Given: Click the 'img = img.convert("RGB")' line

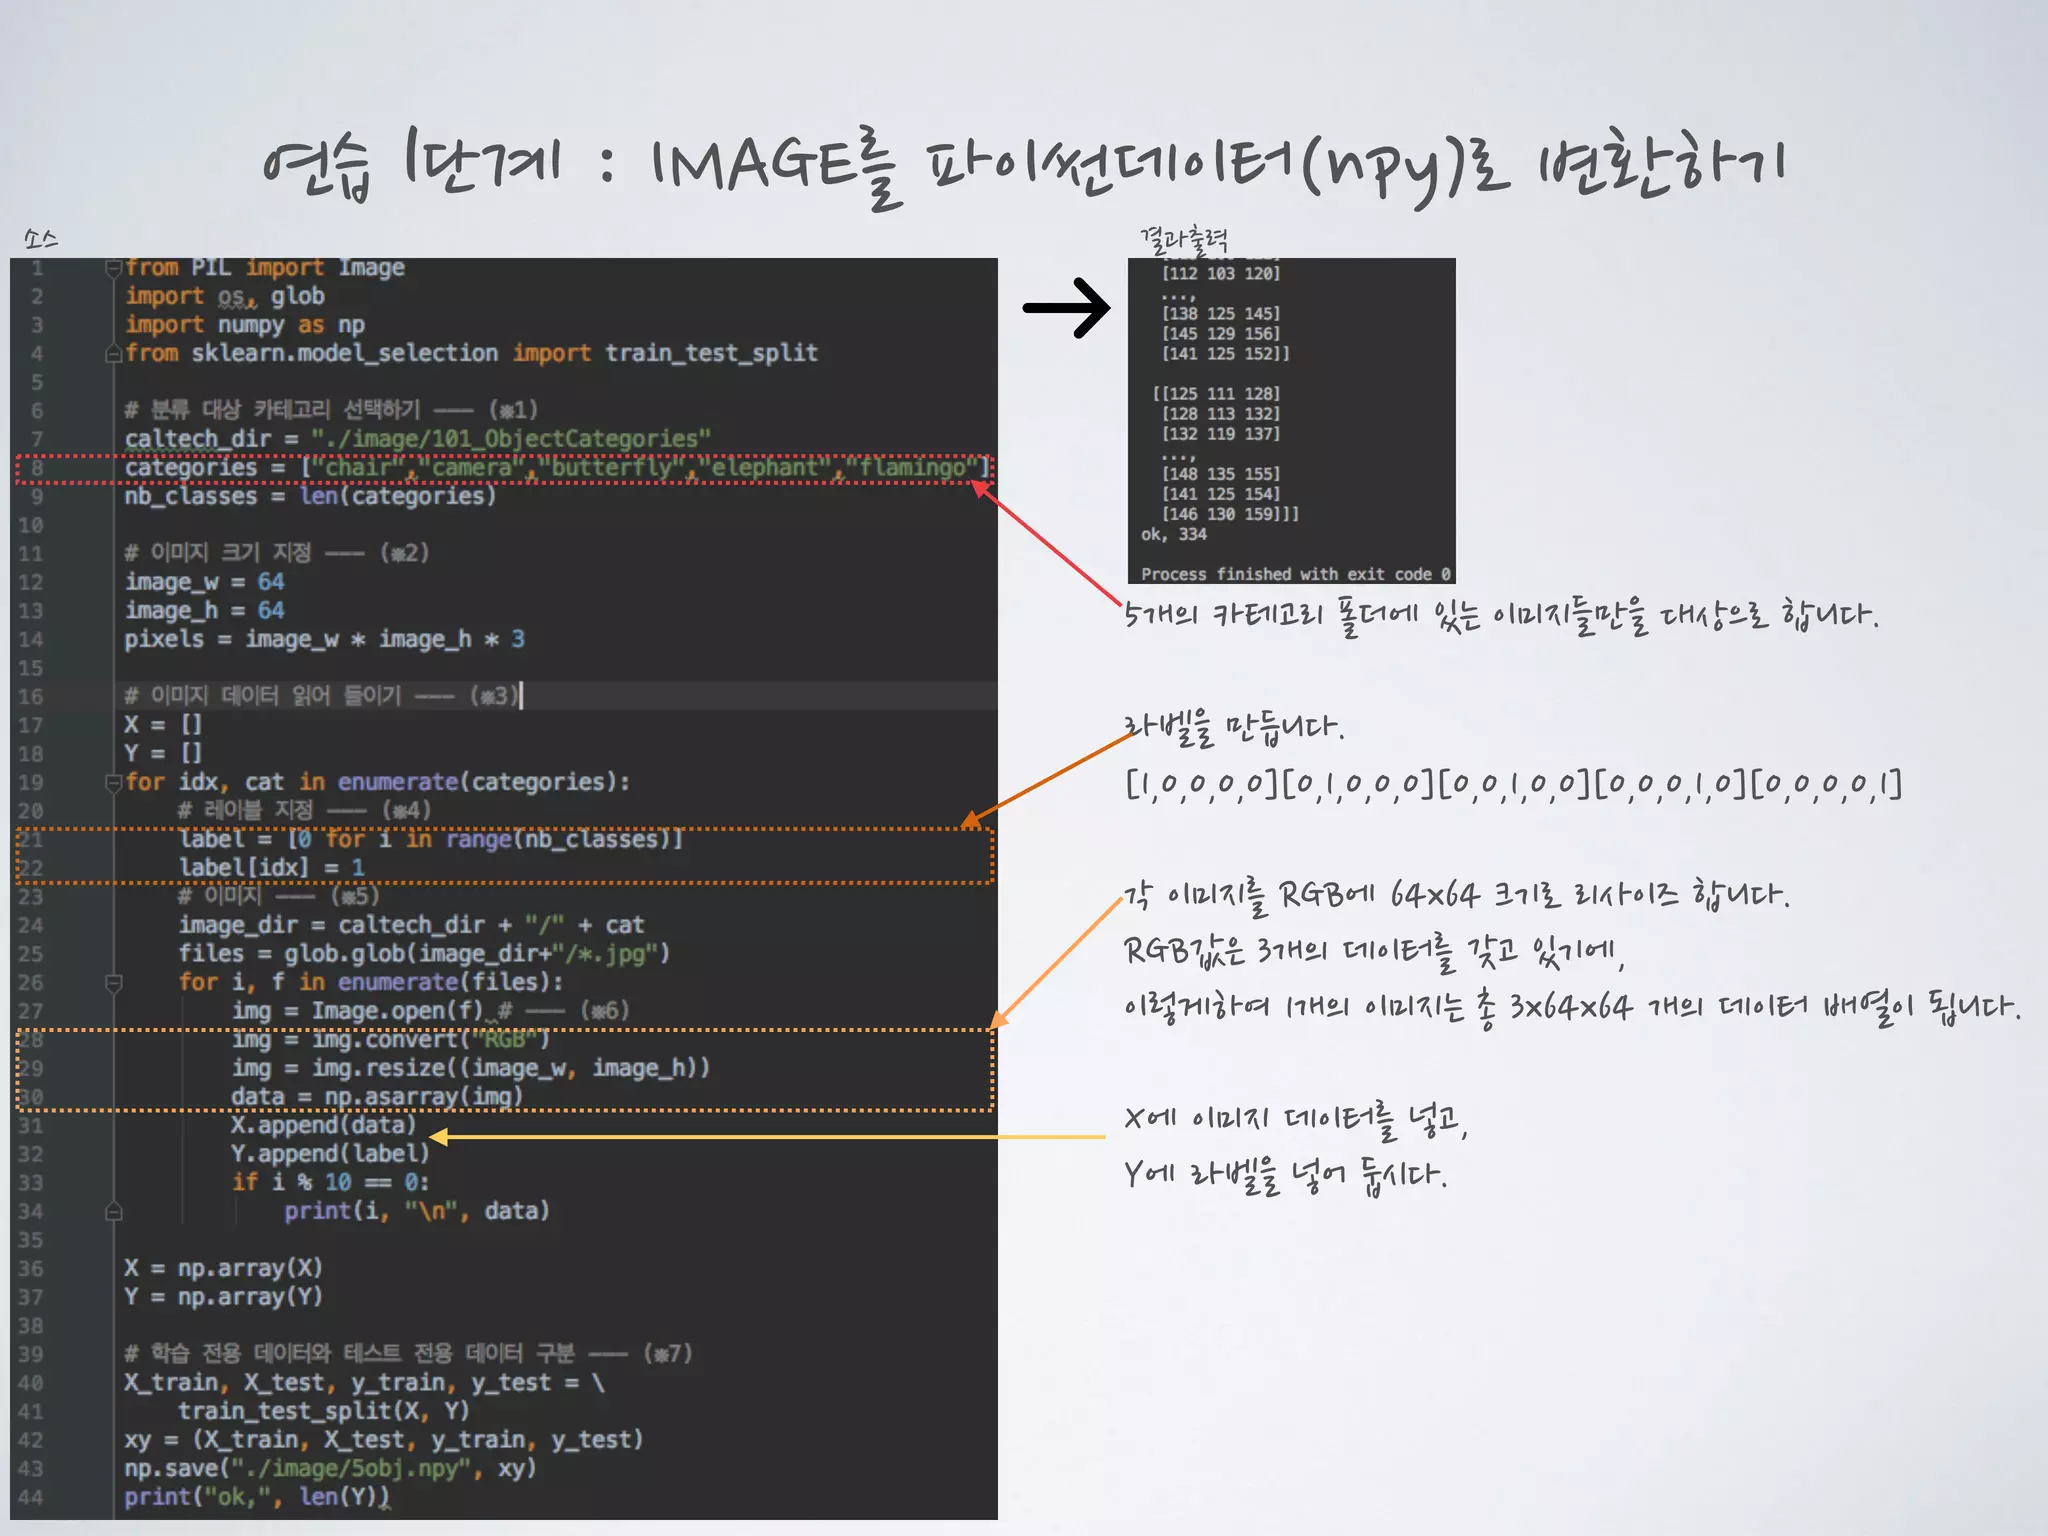Looking at the screenshot, I should (391, 1040).
